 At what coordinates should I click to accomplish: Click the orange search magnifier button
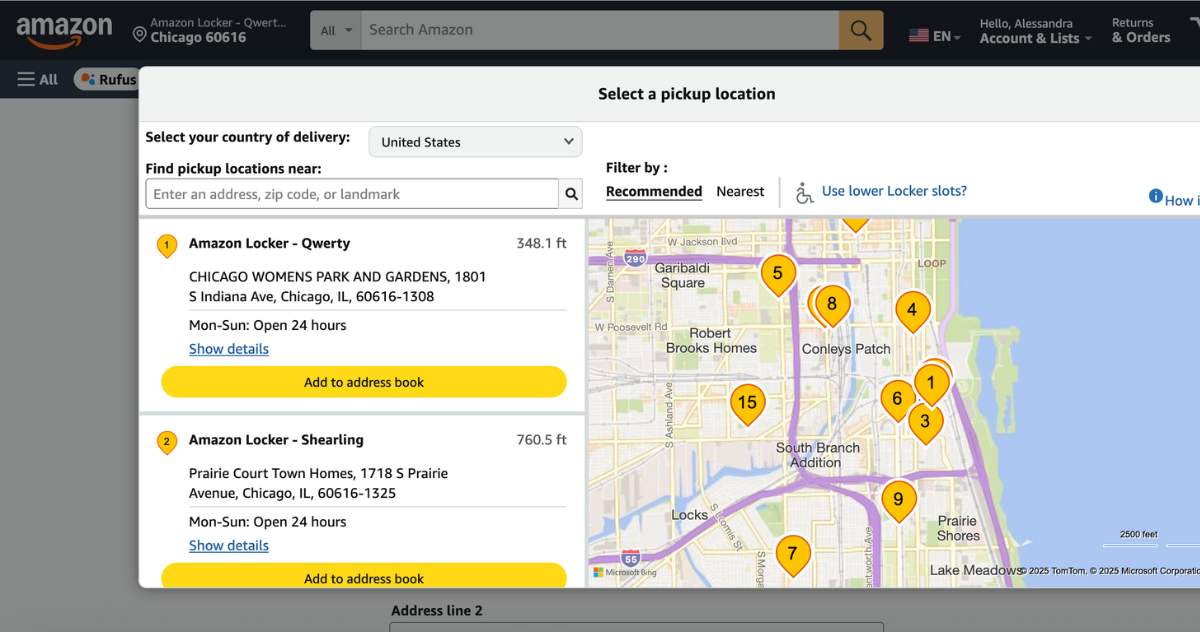coord(861,30)
